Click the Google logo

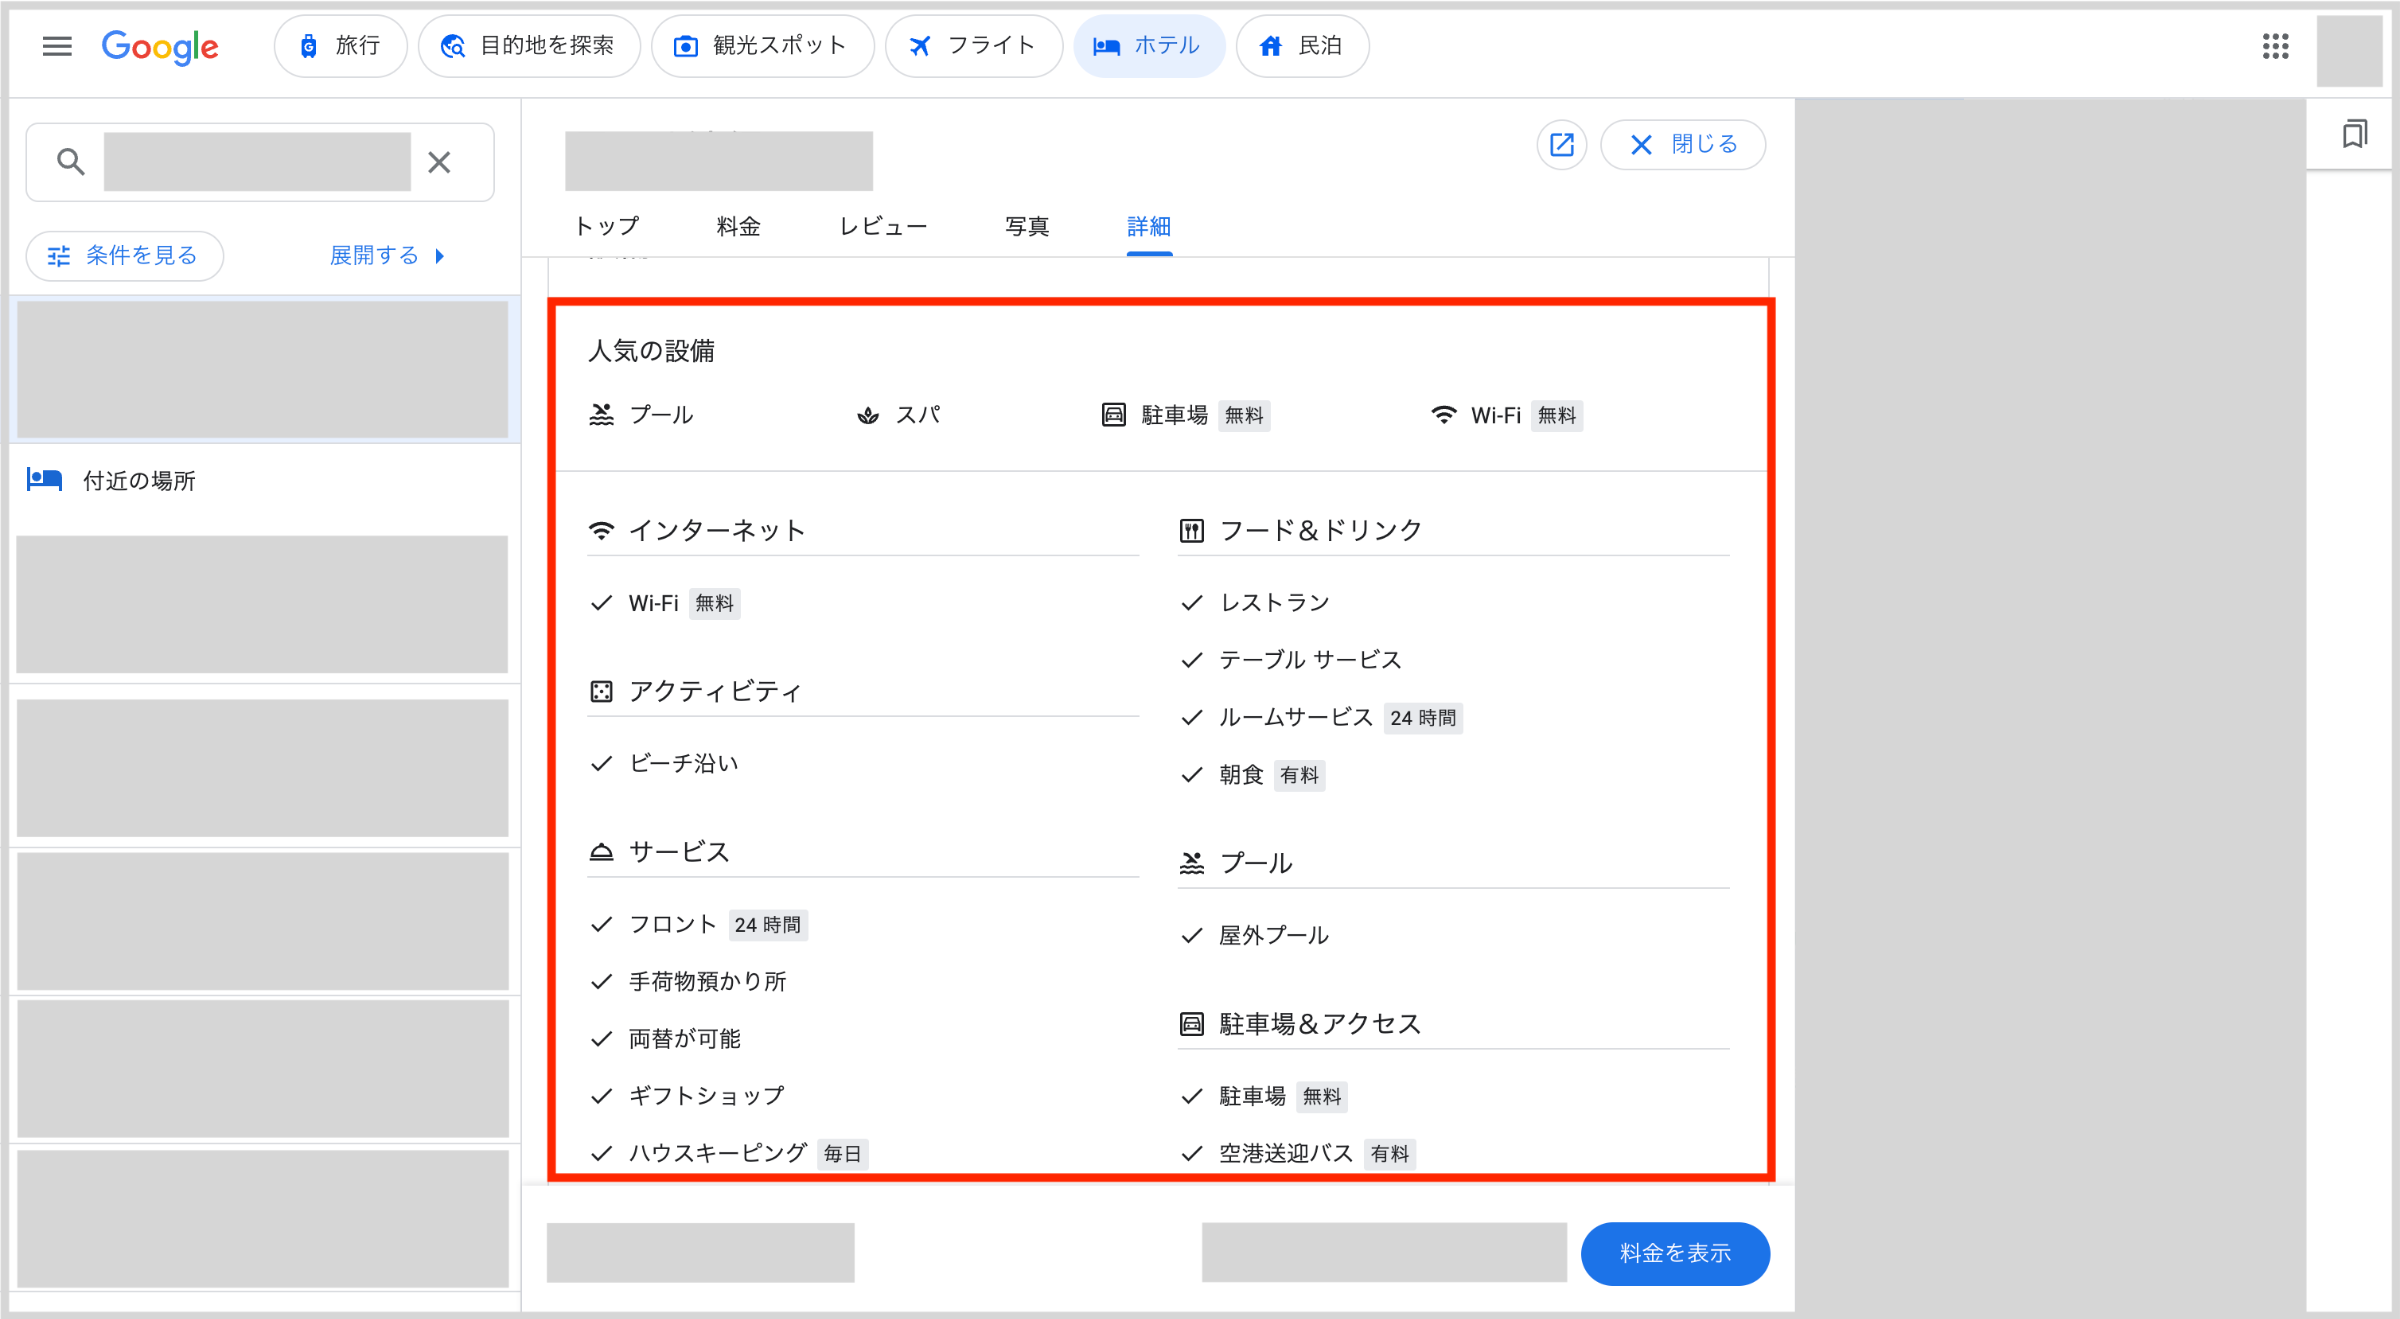(x=160, y=47)
